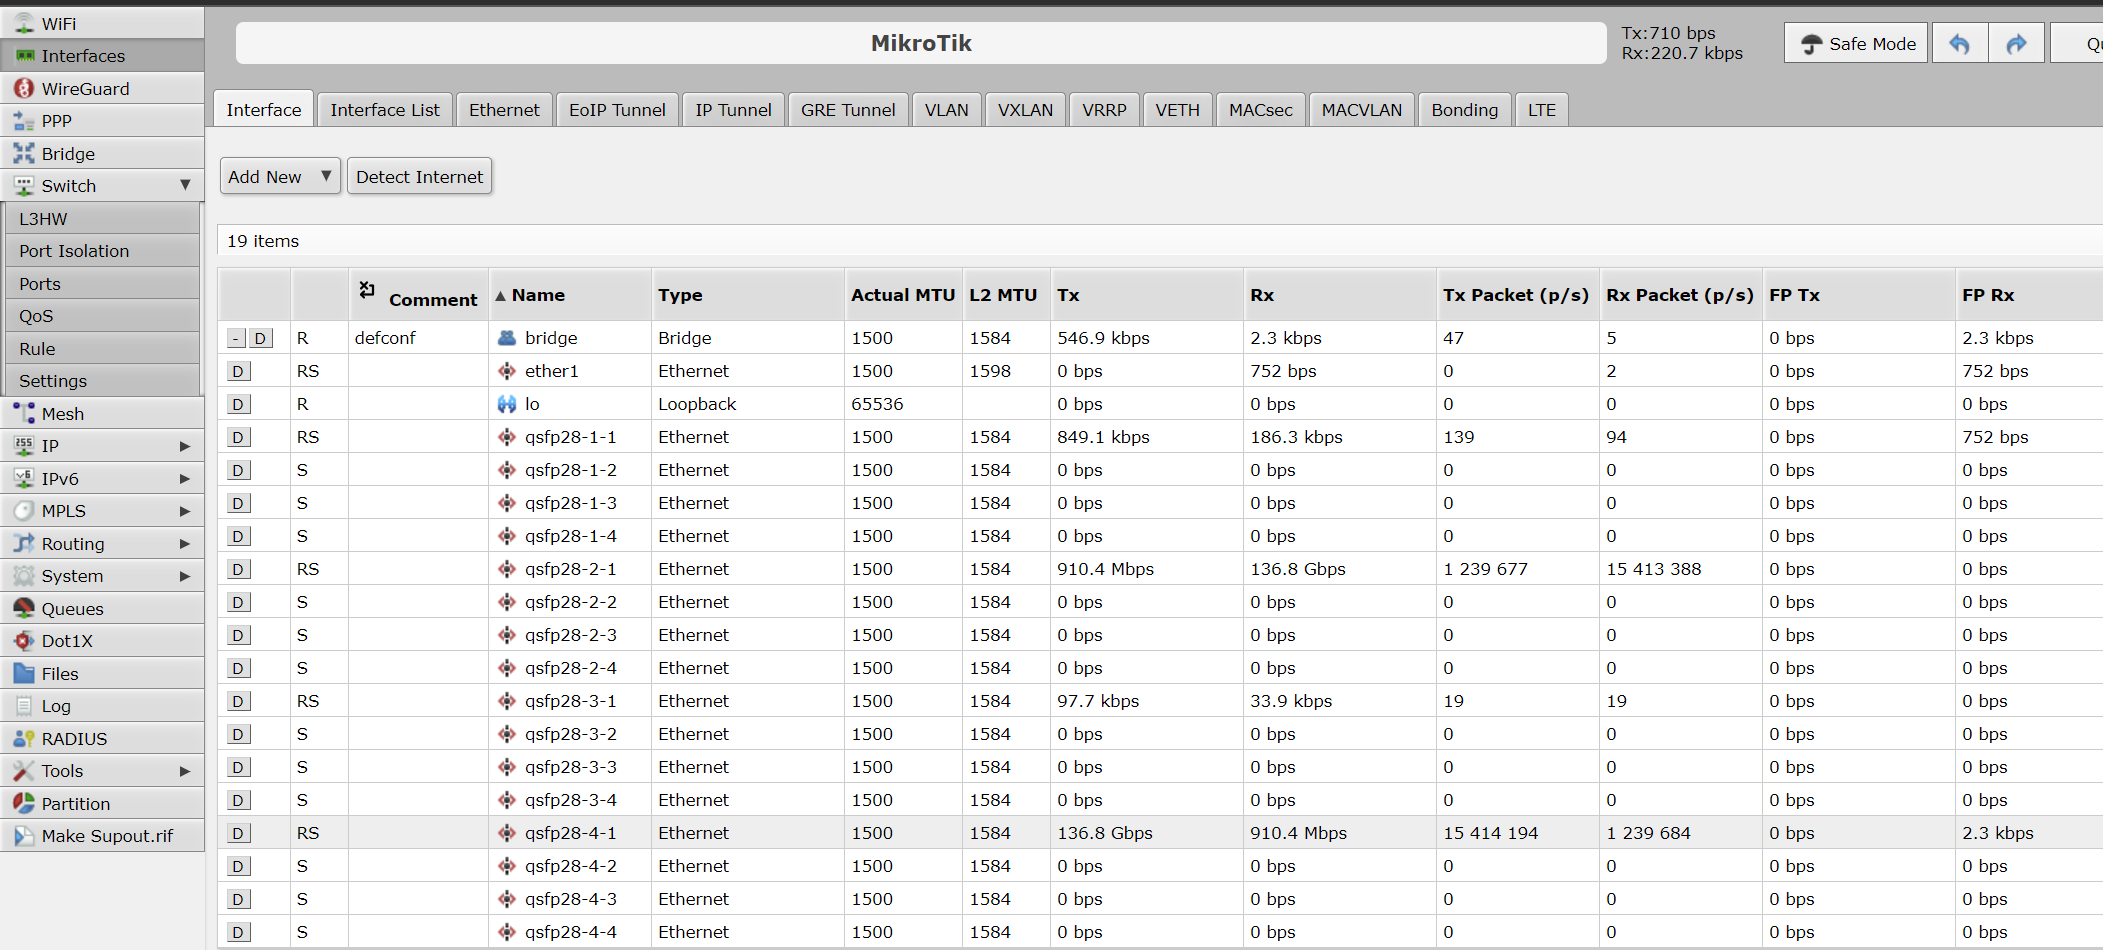2103x950 pixels.
Task: Click the Safe Mode umbrella icon
Action: (1812, 44)
